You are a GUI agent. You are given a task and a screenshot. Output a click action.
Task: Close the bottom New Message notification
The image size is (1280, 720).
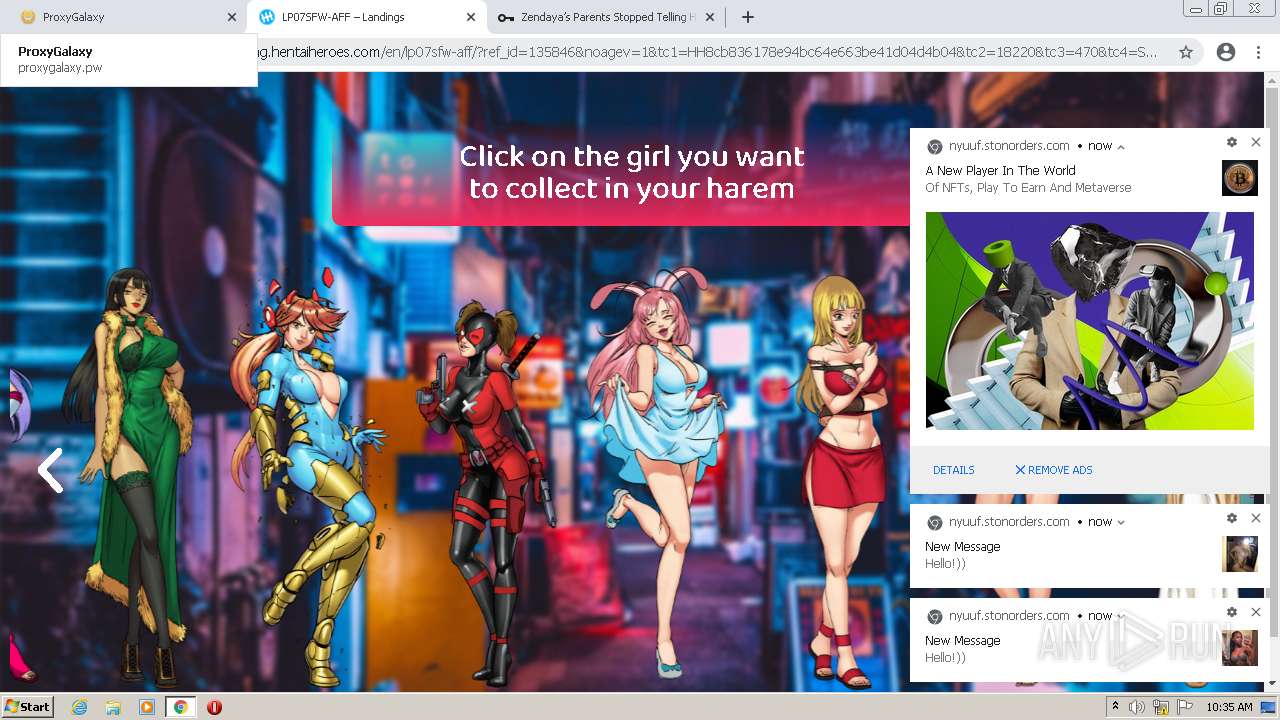(x=1256, y=612)
